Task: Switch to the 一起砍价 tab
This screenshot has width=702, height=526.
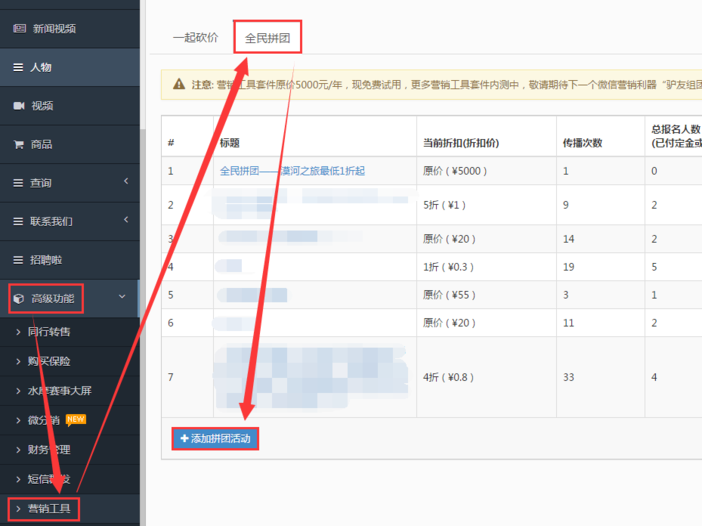Action: coord(195,38)
